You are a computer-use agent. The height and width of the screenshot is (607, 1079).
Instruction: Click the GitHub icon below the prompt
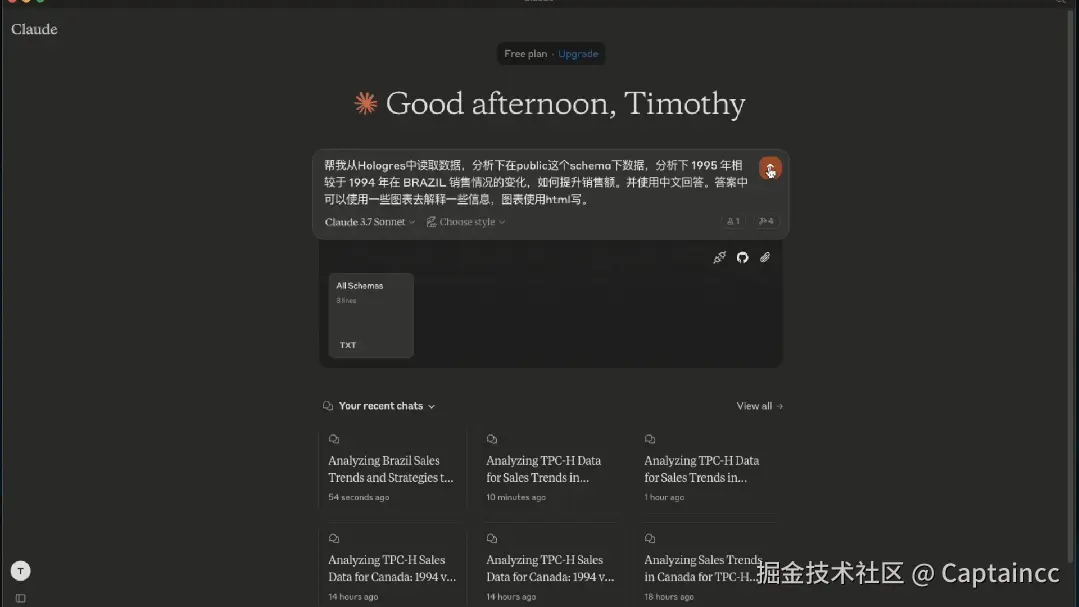coord(743,257)
